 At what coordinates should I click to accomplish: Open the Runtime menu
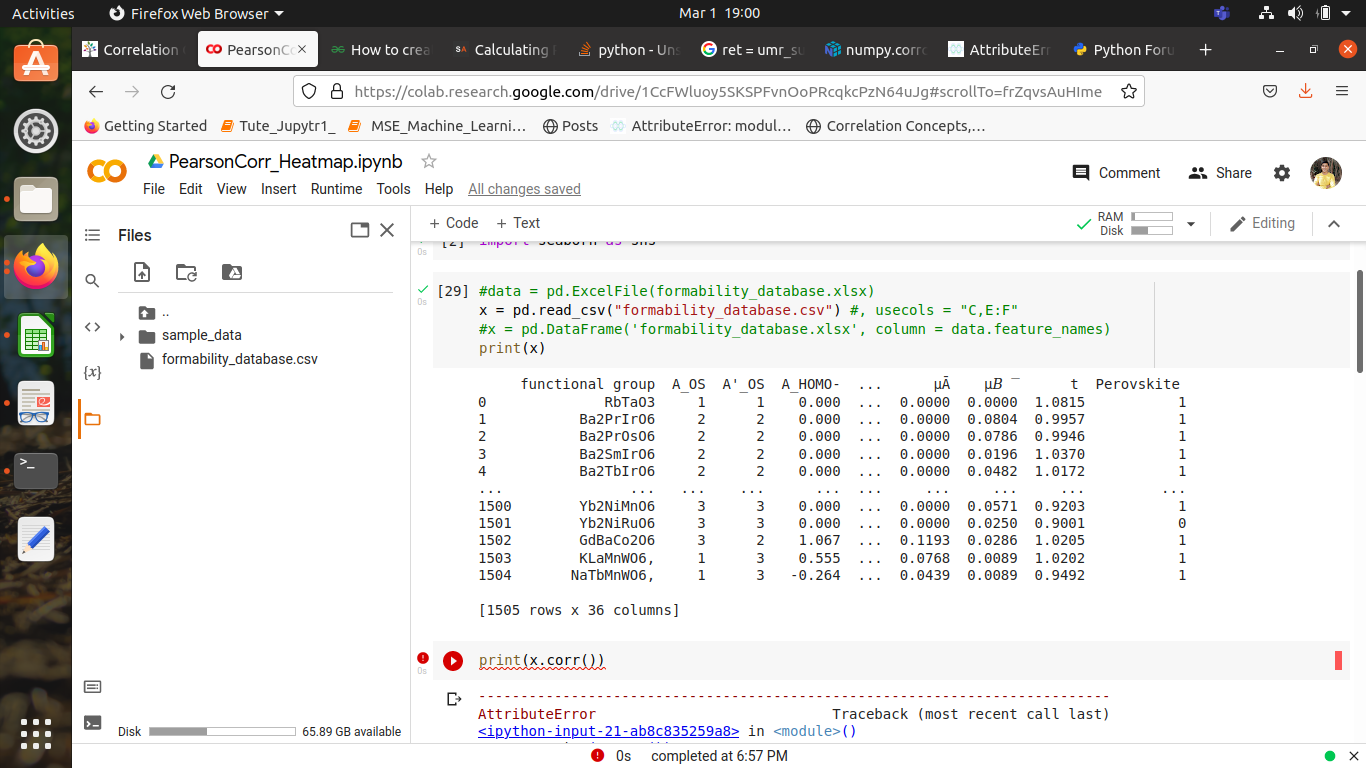pos(336,189)
